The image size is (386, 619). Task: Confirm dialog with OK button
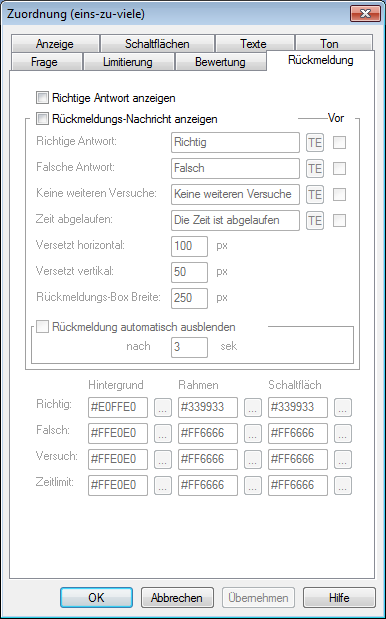[96, 598]
